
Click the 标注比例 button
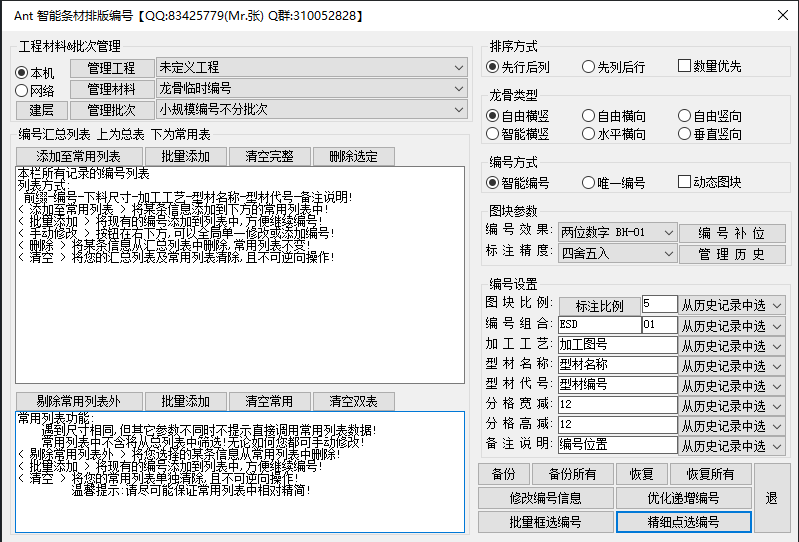click(x=599, y=305)
